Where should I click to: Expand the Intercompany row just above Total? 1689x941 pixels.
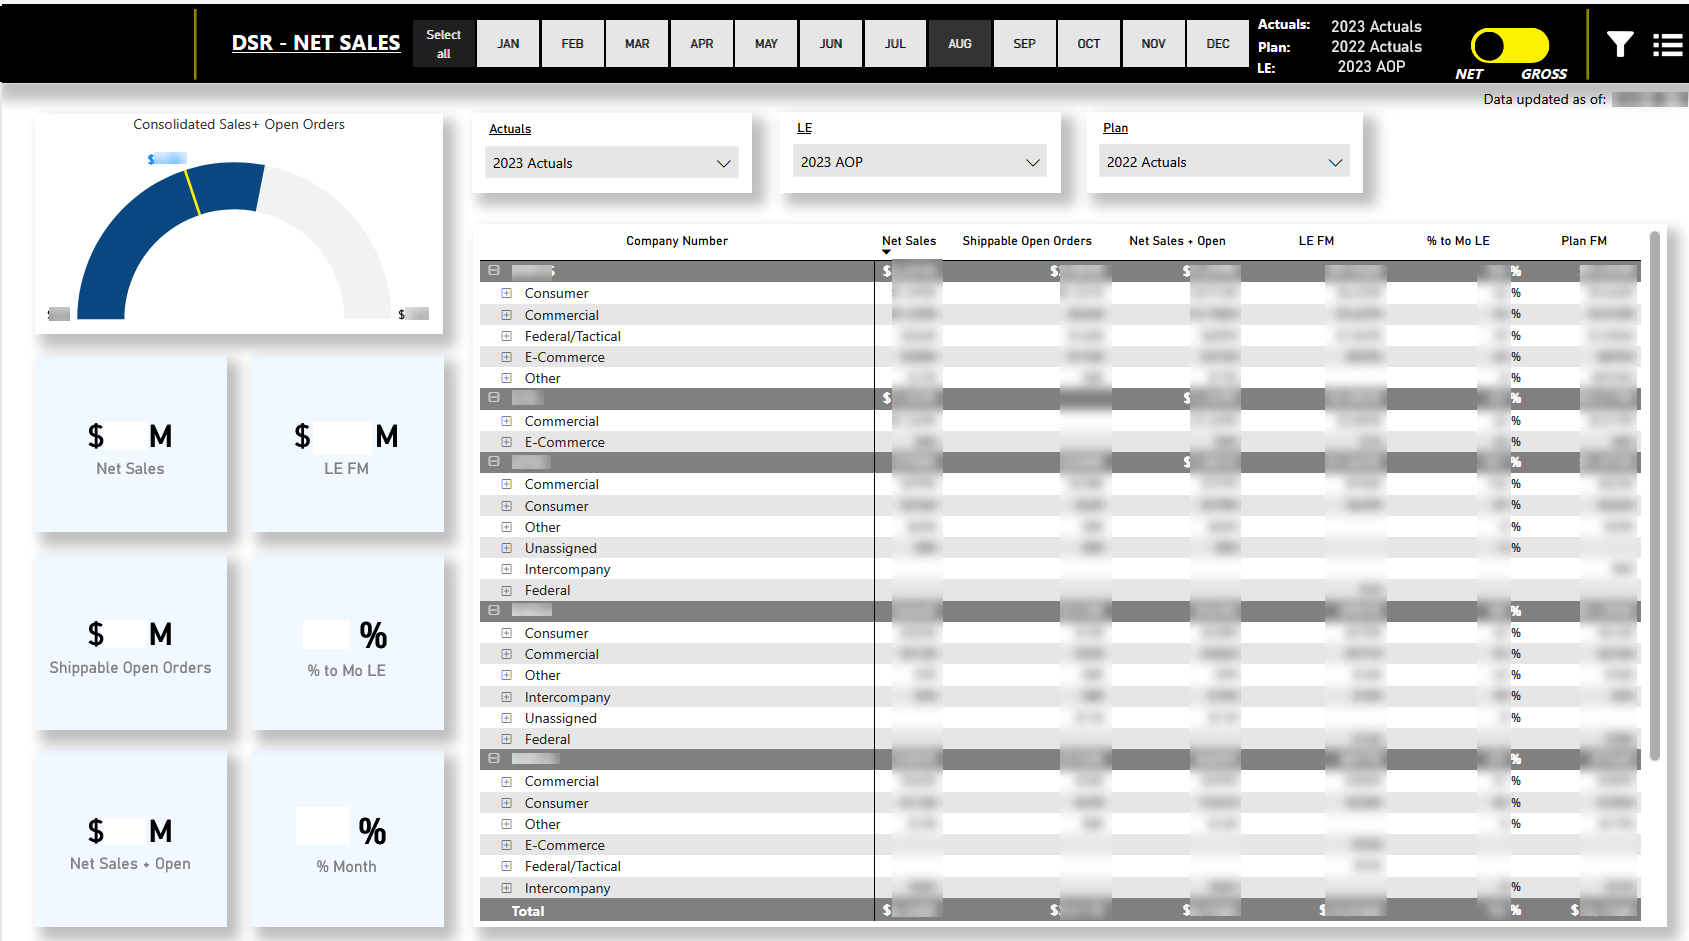pos(506,888)
